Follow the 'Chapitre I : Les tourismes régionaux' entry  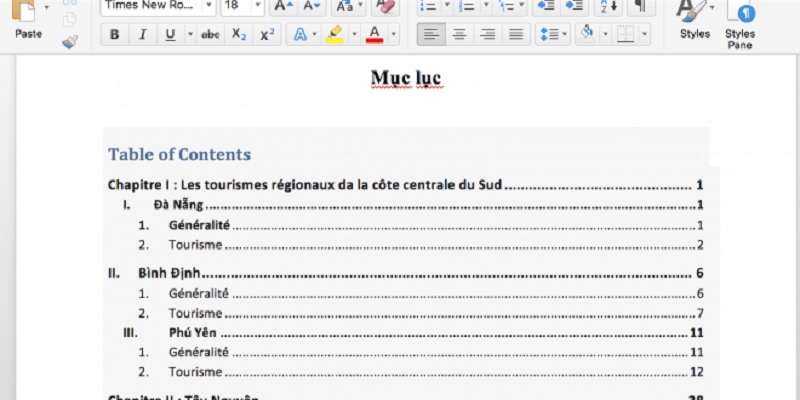[x=406, y=185]
